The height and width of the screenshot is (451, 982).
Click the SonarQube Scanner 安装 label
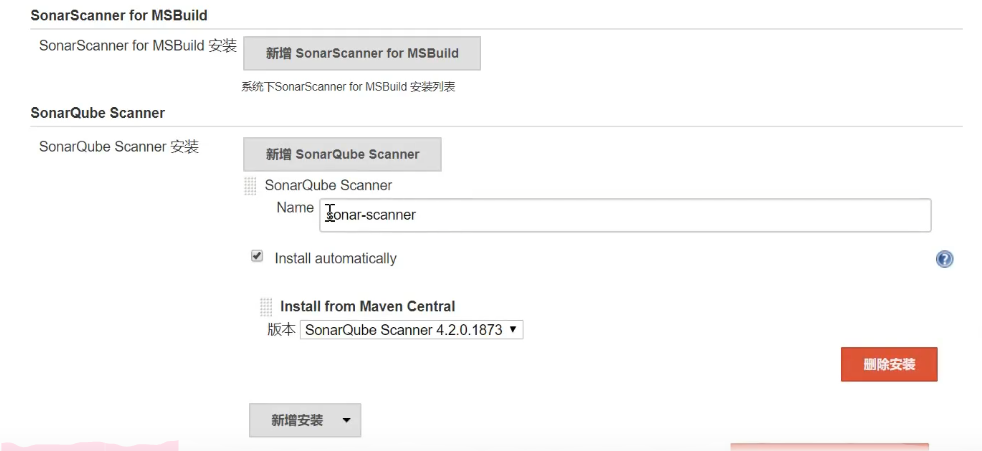click(119, 147)
